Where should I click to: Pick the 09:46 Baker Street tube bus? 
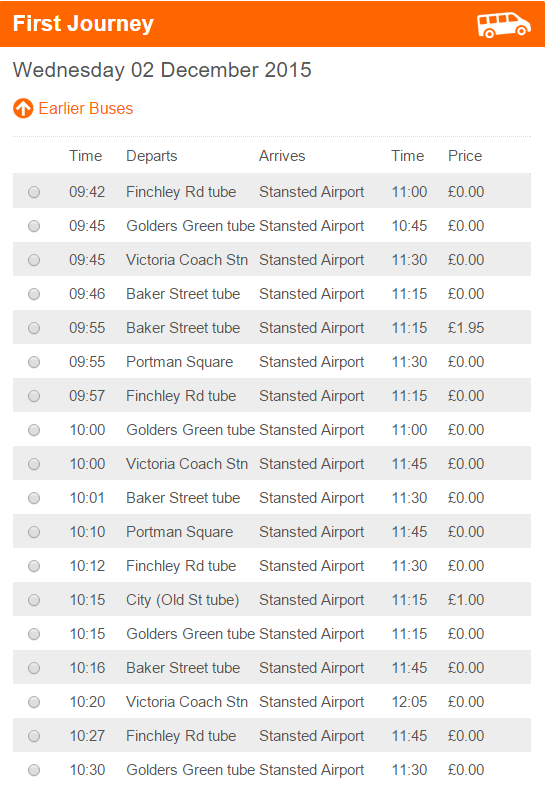pos(34,294)
